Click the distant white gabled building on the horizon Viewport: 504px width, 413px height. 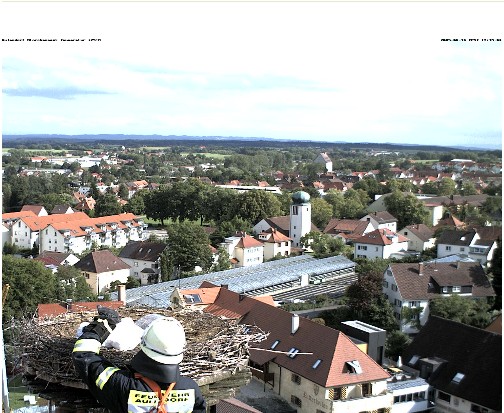click(x=324, y=161)
